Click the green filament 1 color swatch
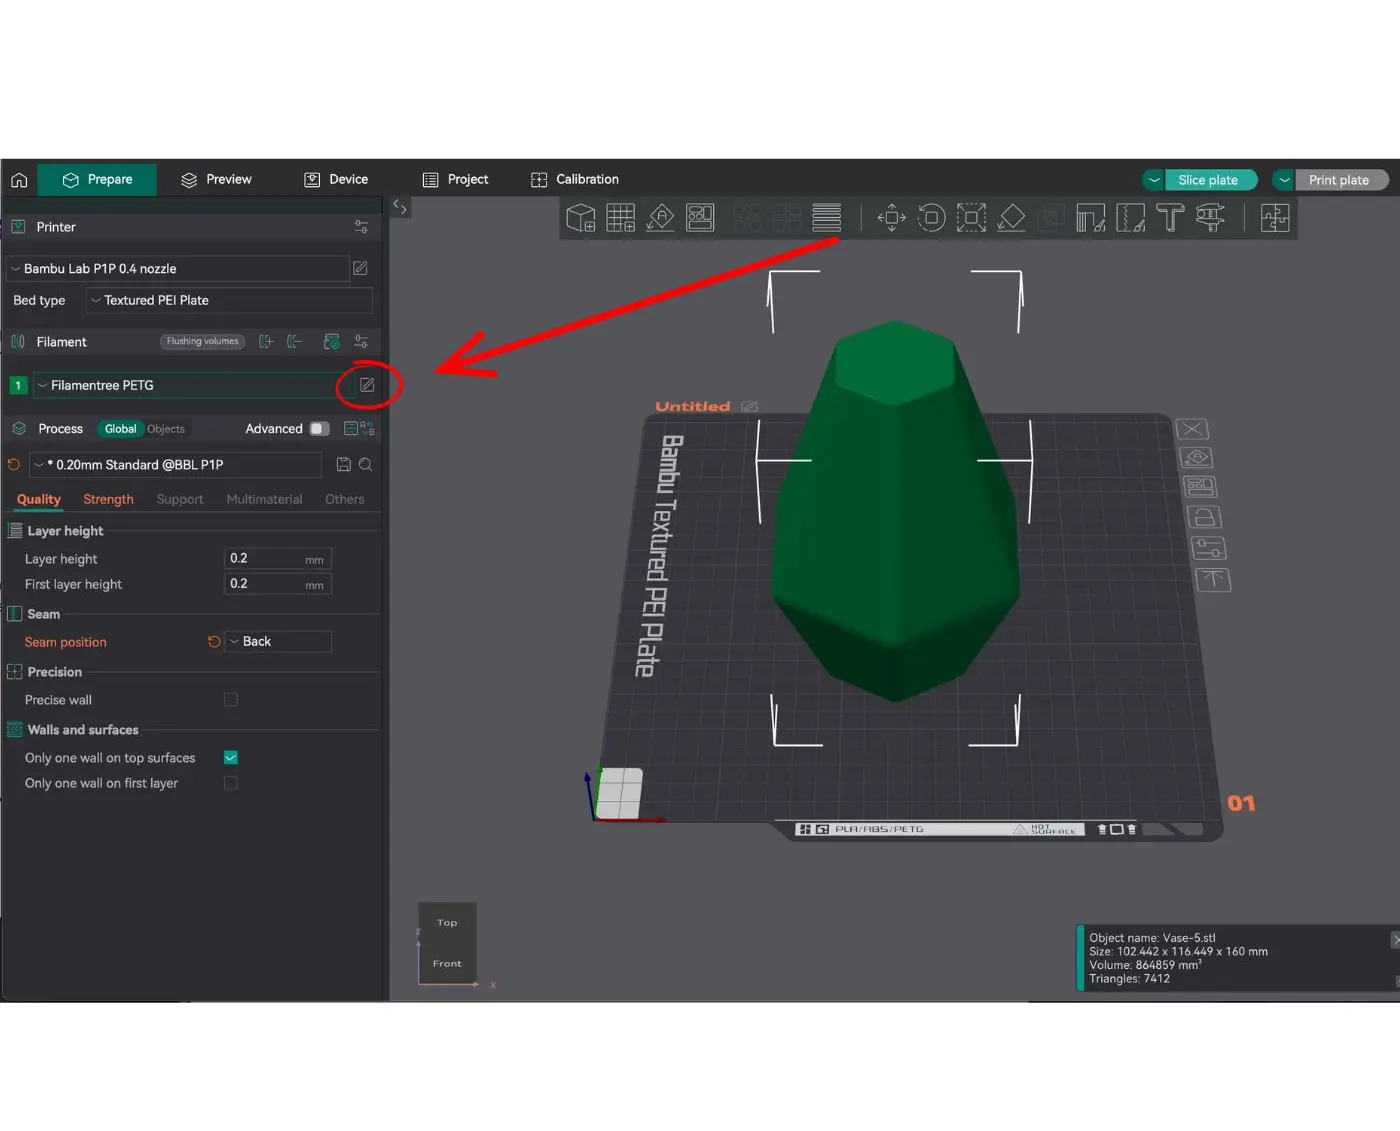 coord(18,385)
